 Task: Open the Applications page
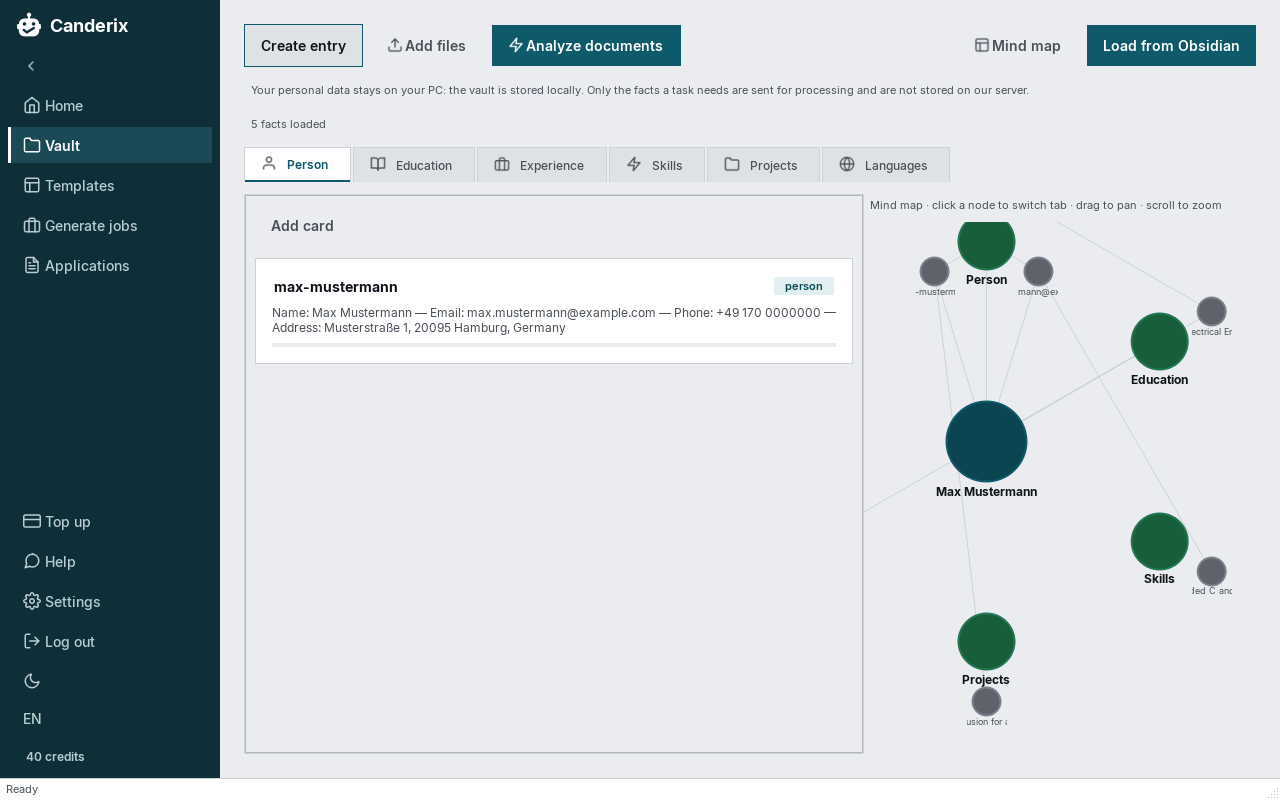110,265
